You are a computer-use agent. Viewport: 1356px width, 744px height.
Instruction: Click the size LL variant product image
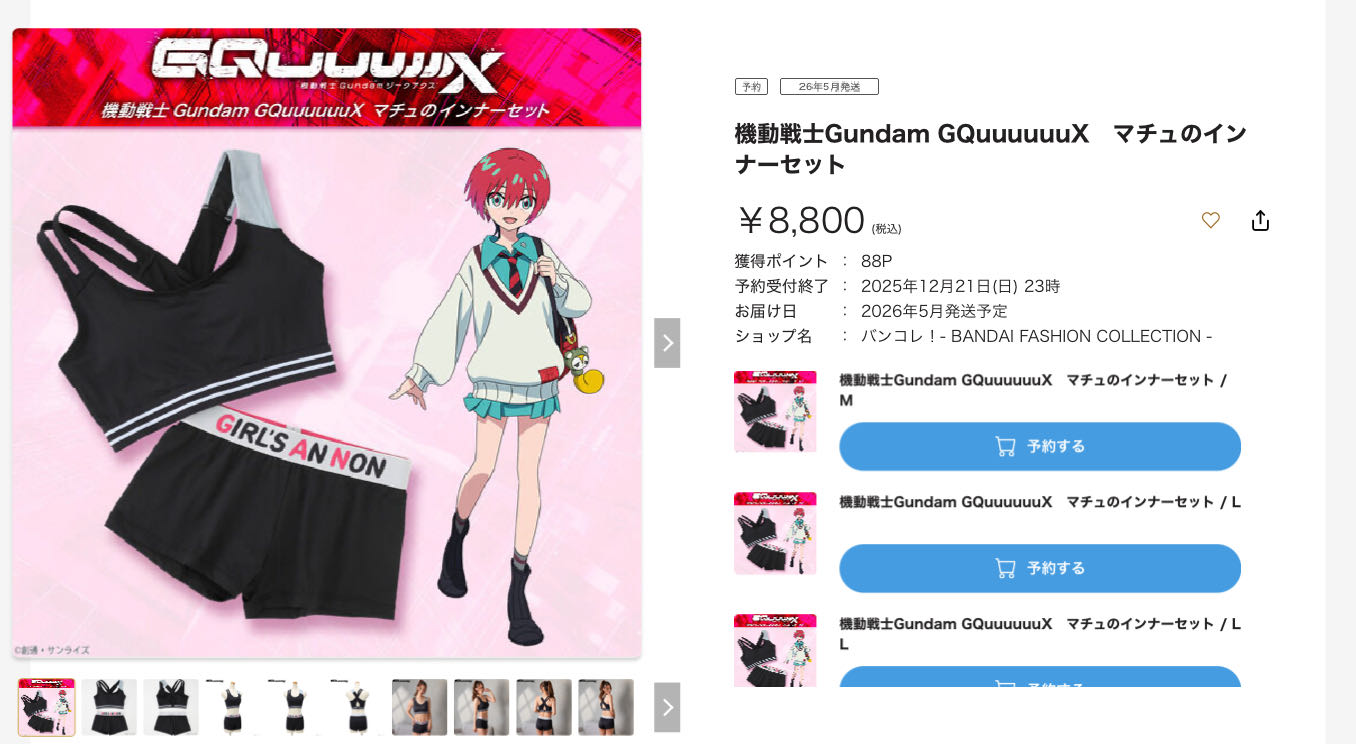point(775,650)
